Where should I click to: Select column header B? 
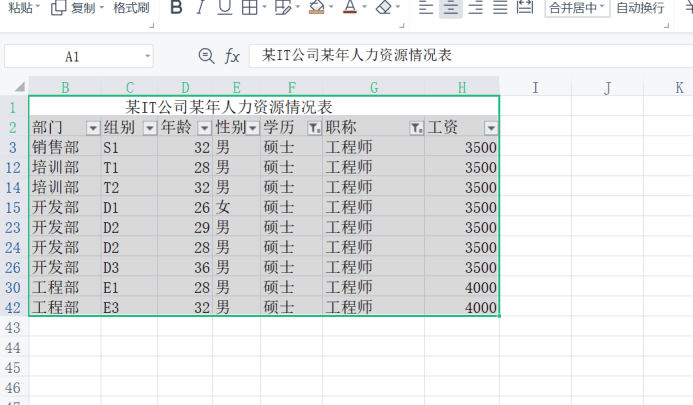click(x=65, y=88)
